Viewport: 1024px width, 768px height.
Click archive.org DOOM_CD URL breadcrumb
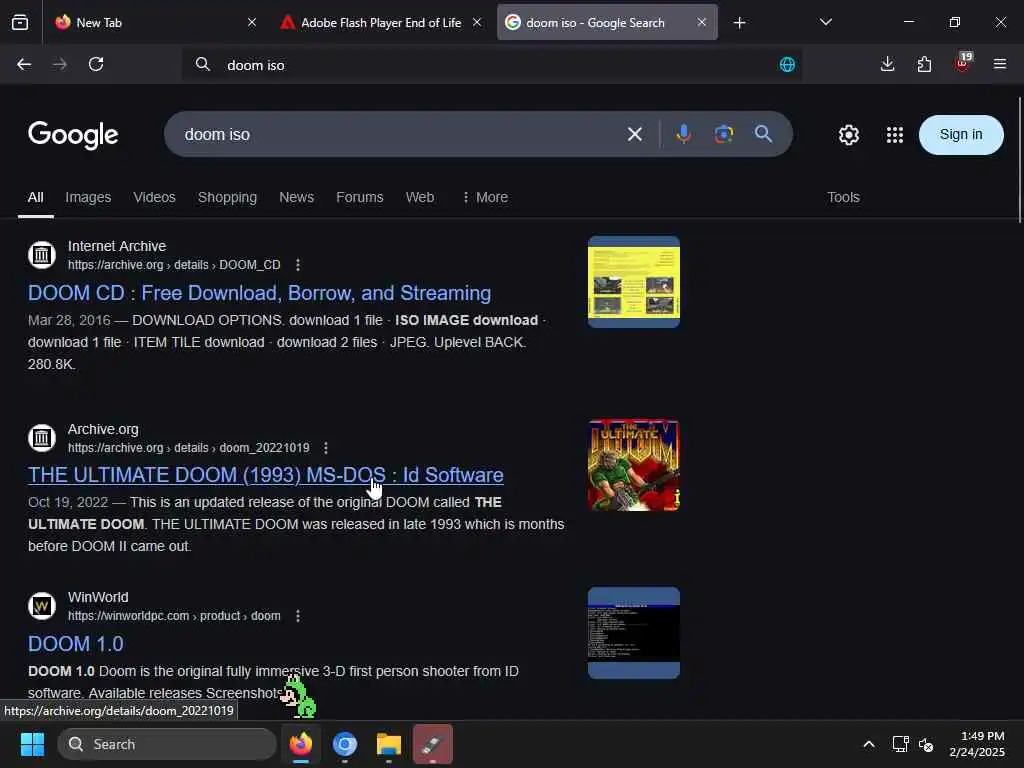(174, 265)
